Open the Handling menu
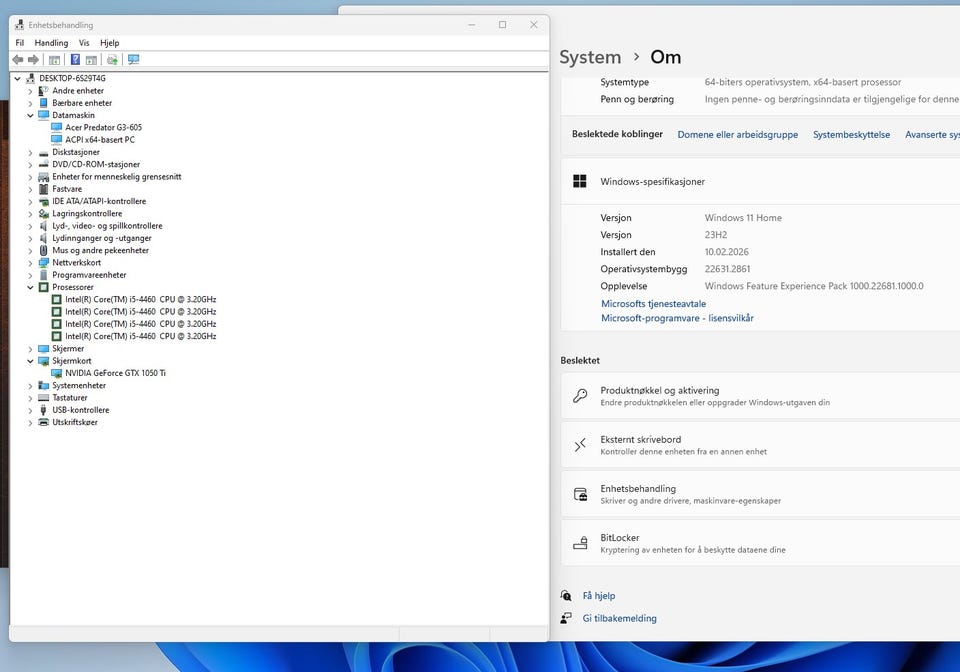 51,43
